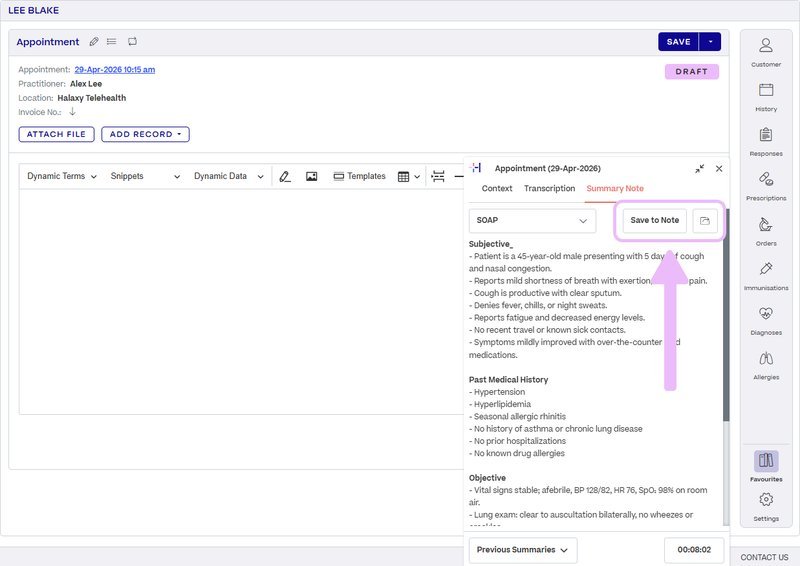Expand the Previous Summaries dropdown
800x566 pixels.
(522, 550)
